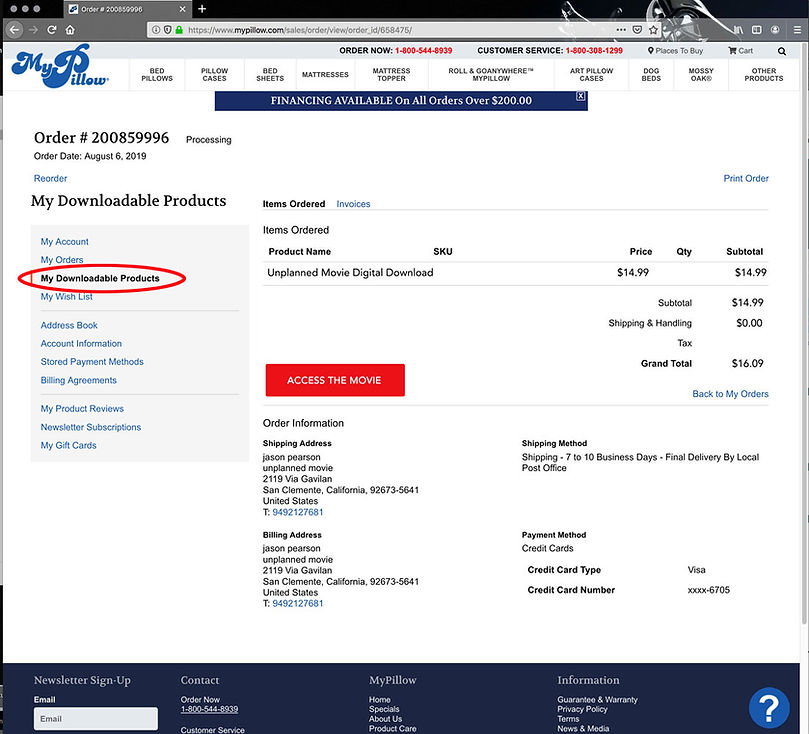The width and height of the screenshot is (809, 734).
Task: Open My Downloadable Products in sidebar
Action: pyautogui.click(x=100, y=278)
